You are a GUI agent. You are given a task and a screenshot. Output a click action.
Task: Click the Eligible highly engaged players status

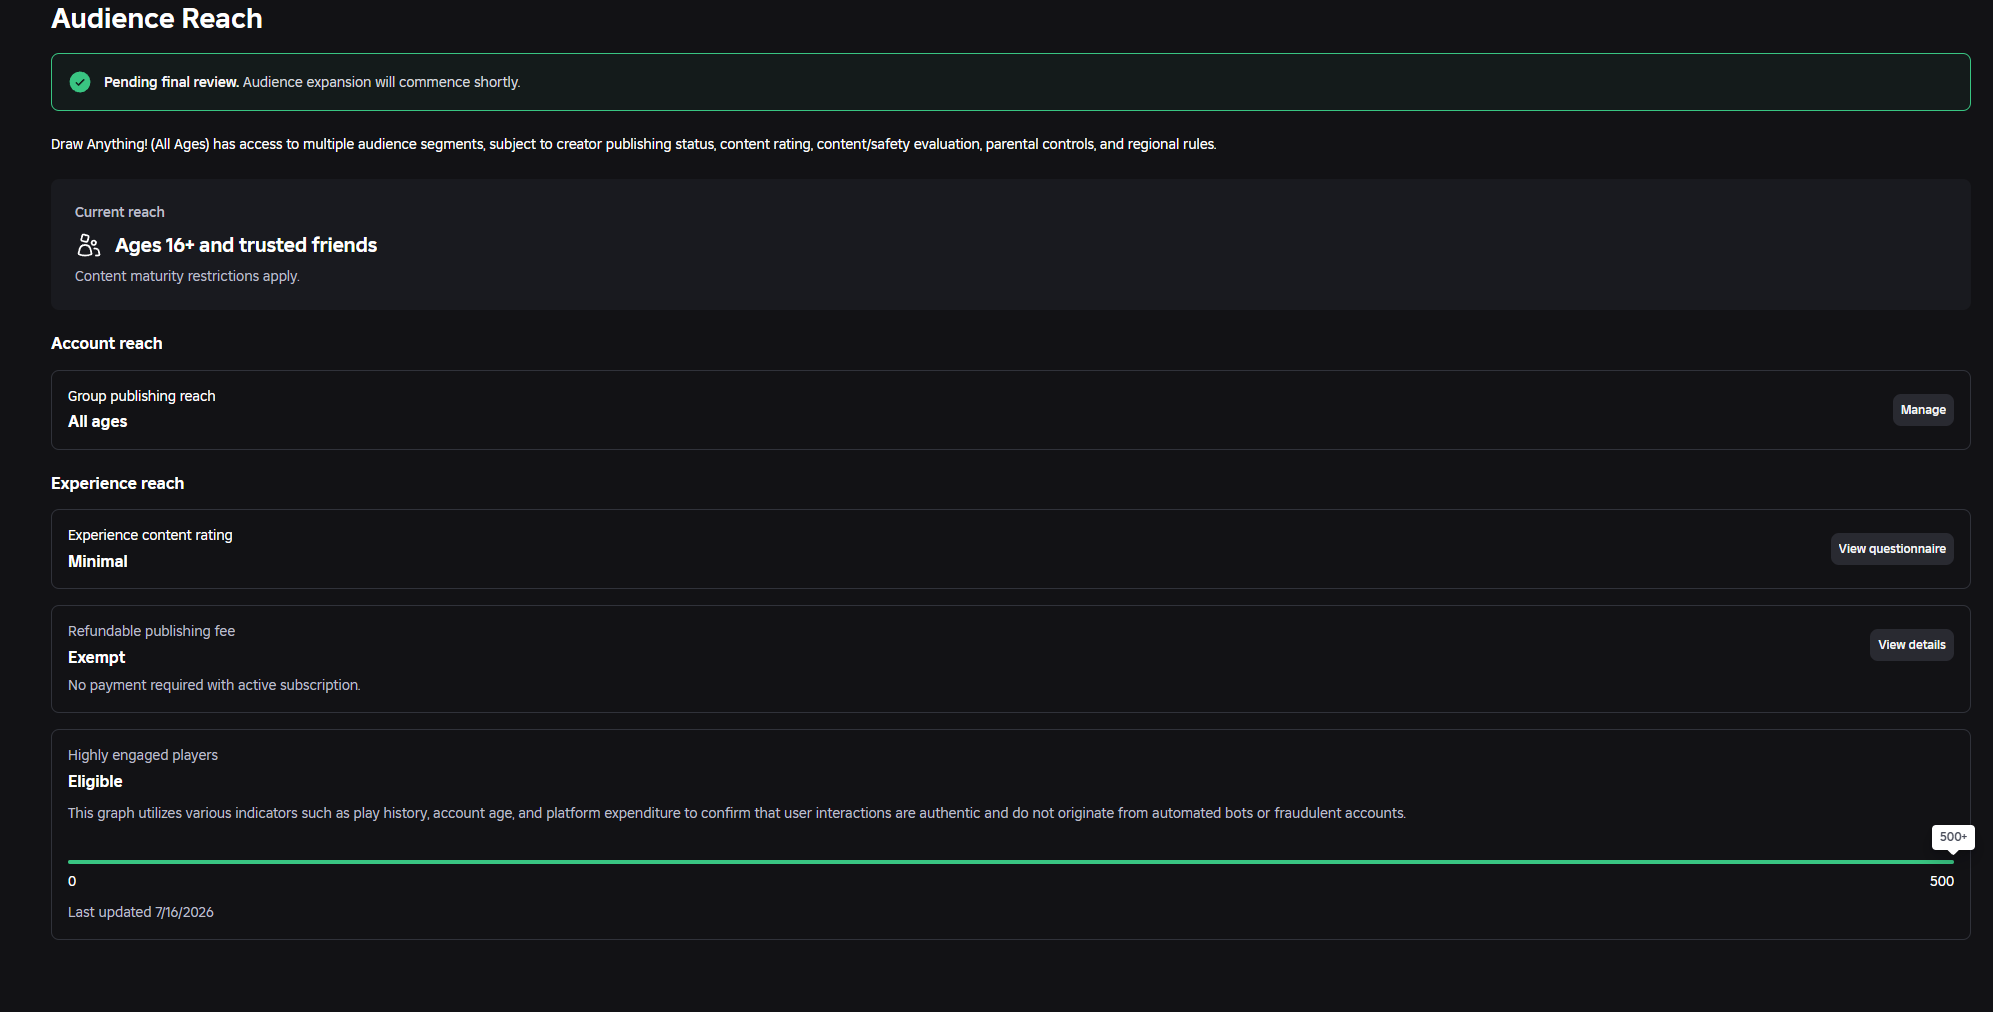click(95, 782)
